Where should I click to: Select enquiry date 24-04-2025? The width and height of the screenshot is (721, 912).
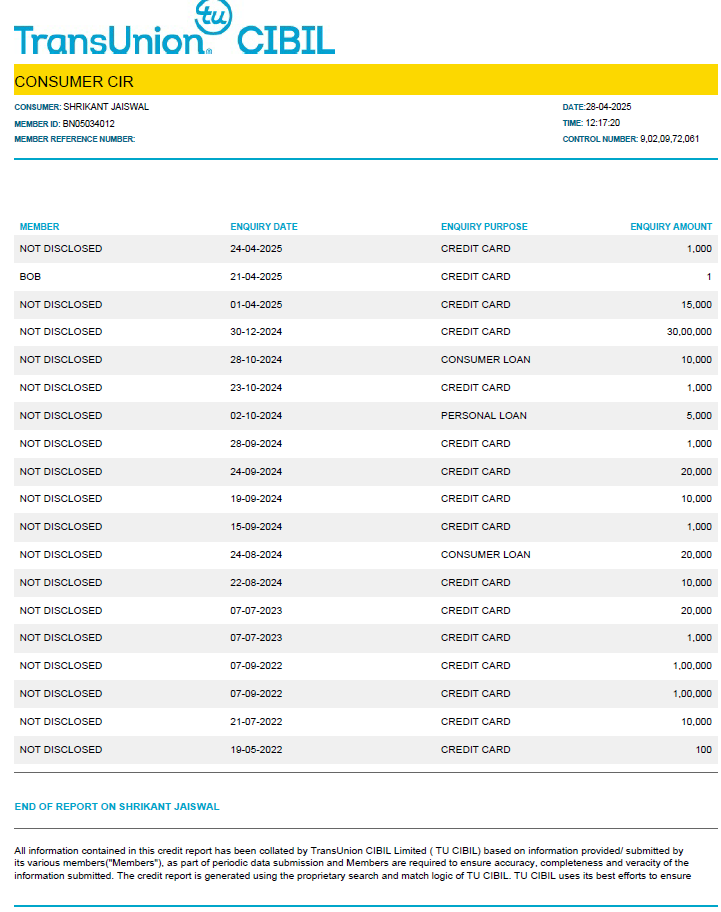pyautogui.click(x=256, y=249)
